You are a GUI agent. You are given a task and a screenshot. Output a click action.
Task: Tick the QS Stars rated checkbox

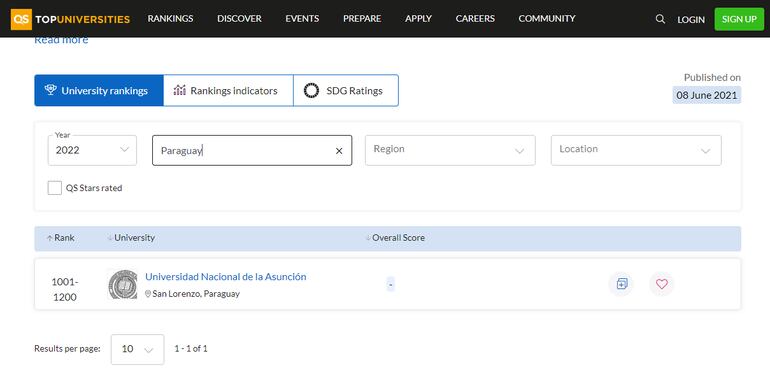tap(55, 188)
